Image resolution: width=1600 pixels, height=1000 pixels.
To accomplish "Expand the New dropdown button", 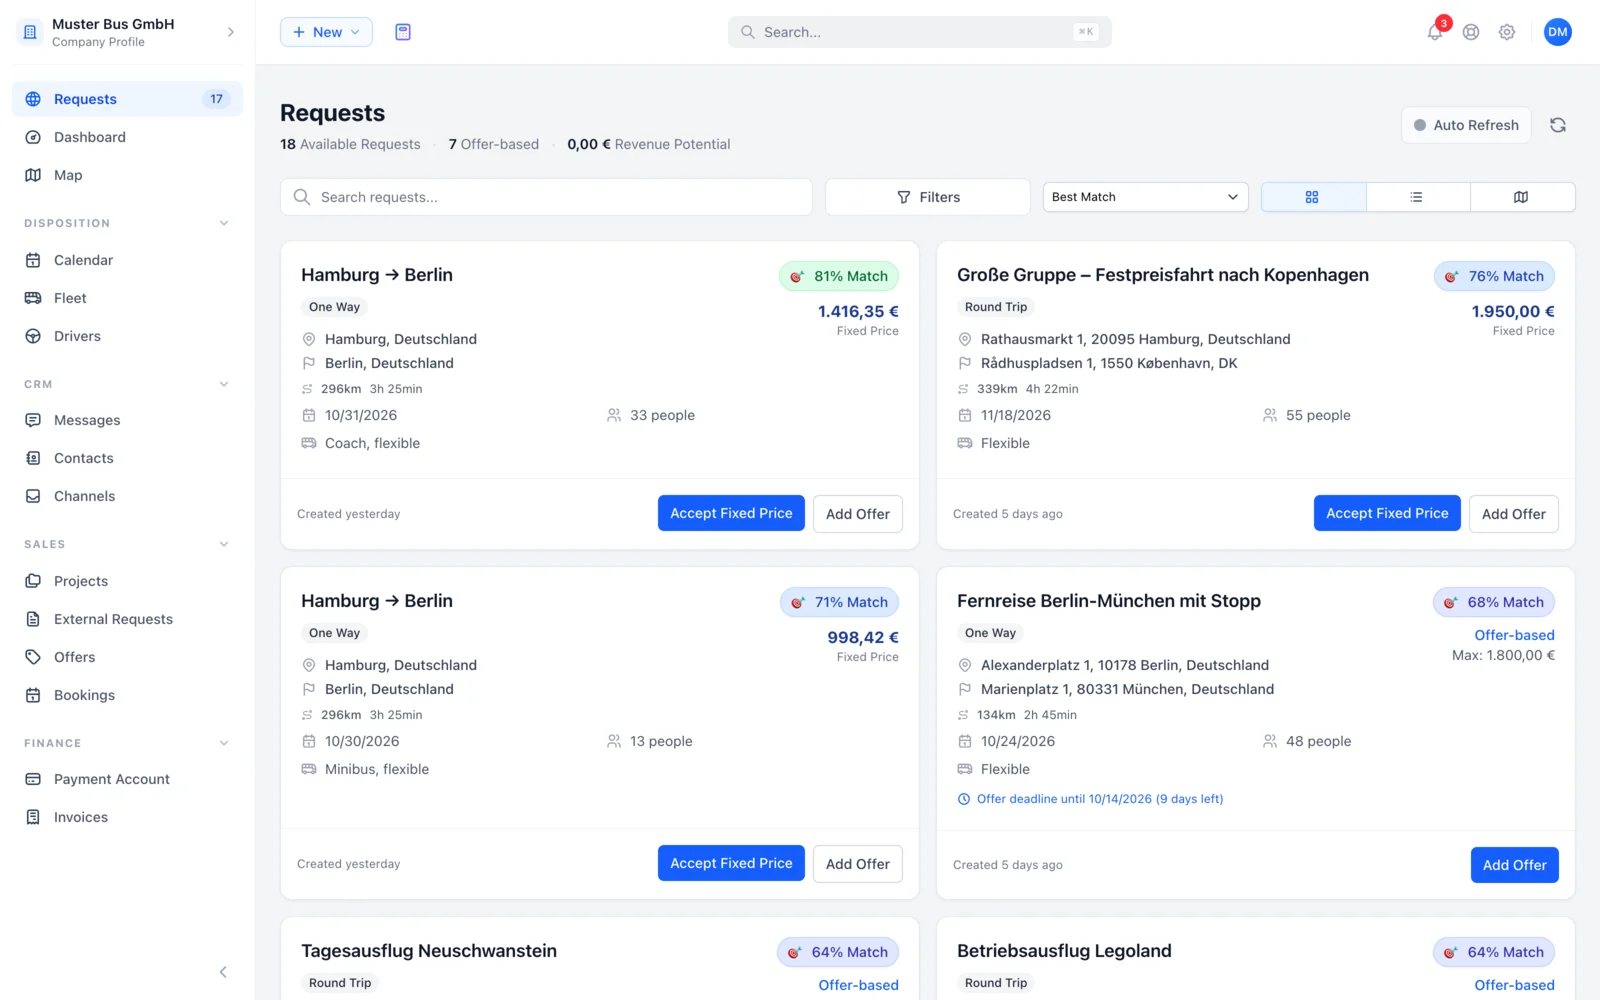I will point(326,32).
